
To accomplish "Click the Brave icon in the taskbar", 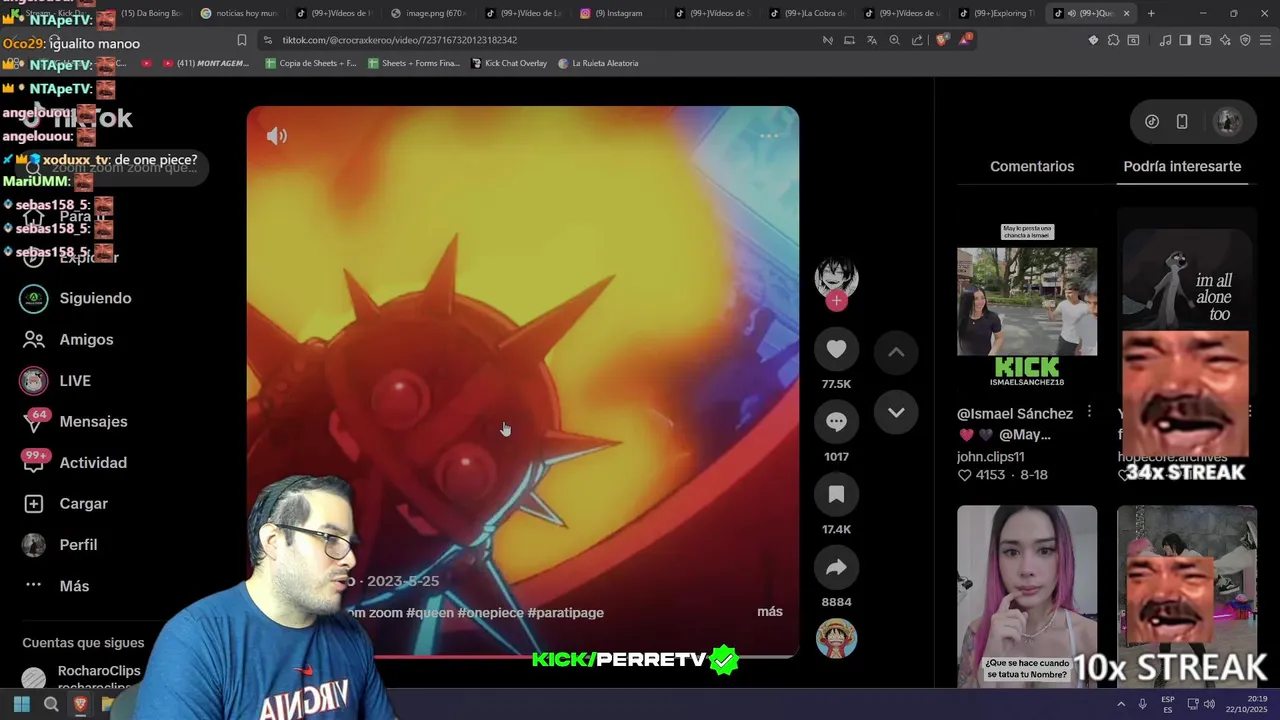I will click(x=81, y=704).
